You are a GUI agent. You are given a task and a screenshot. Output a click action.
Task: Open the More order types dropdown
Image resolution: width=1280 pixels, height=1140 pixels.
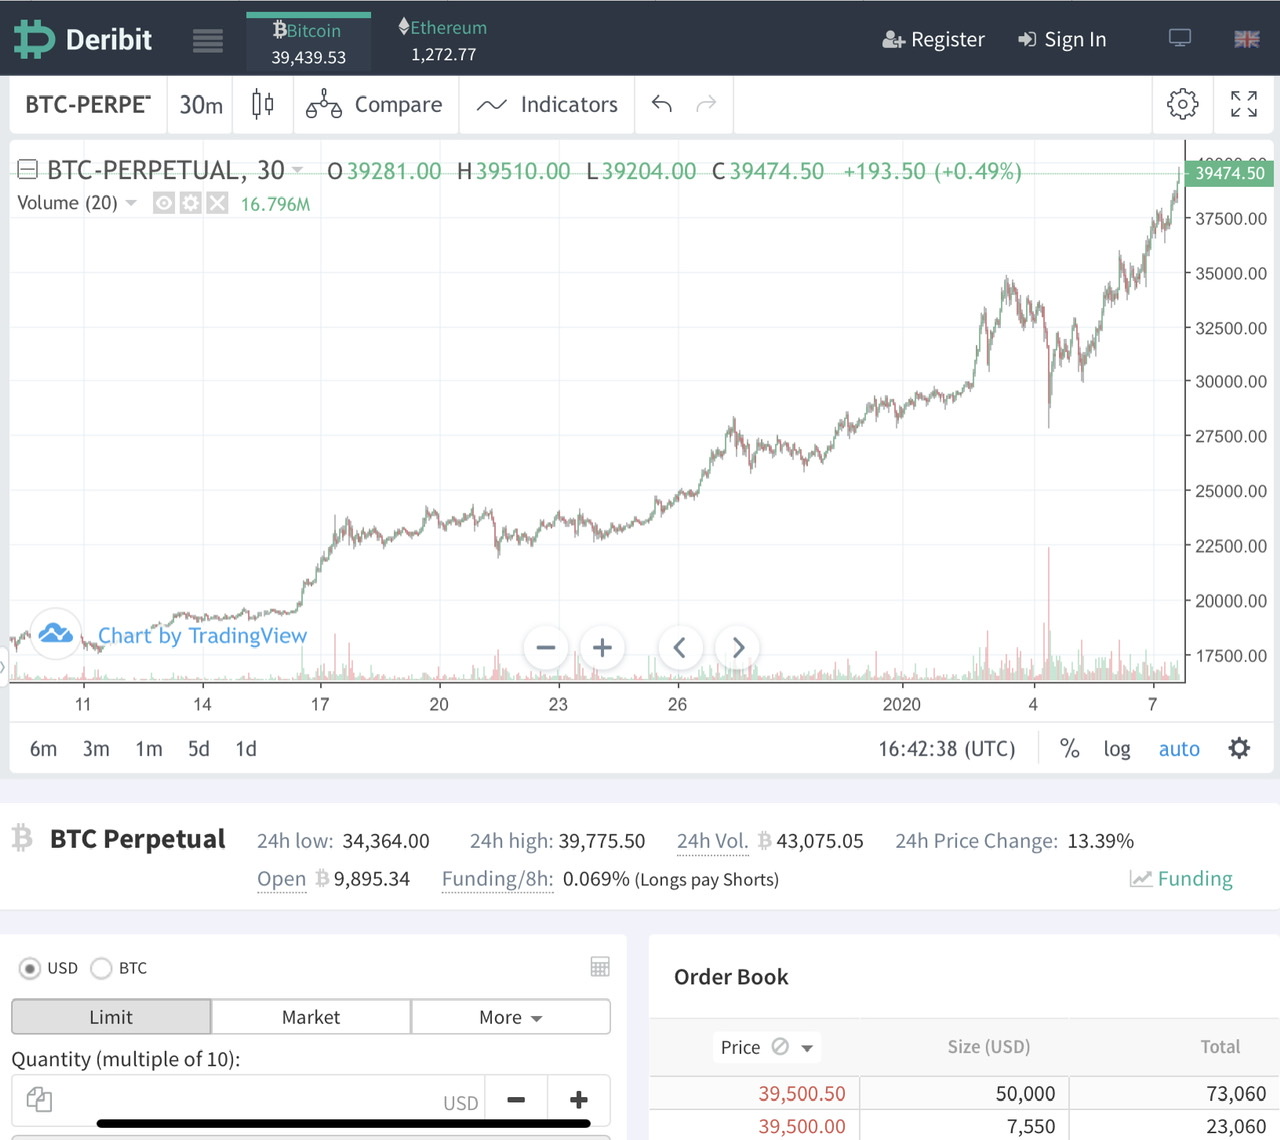coord(510,1017)
